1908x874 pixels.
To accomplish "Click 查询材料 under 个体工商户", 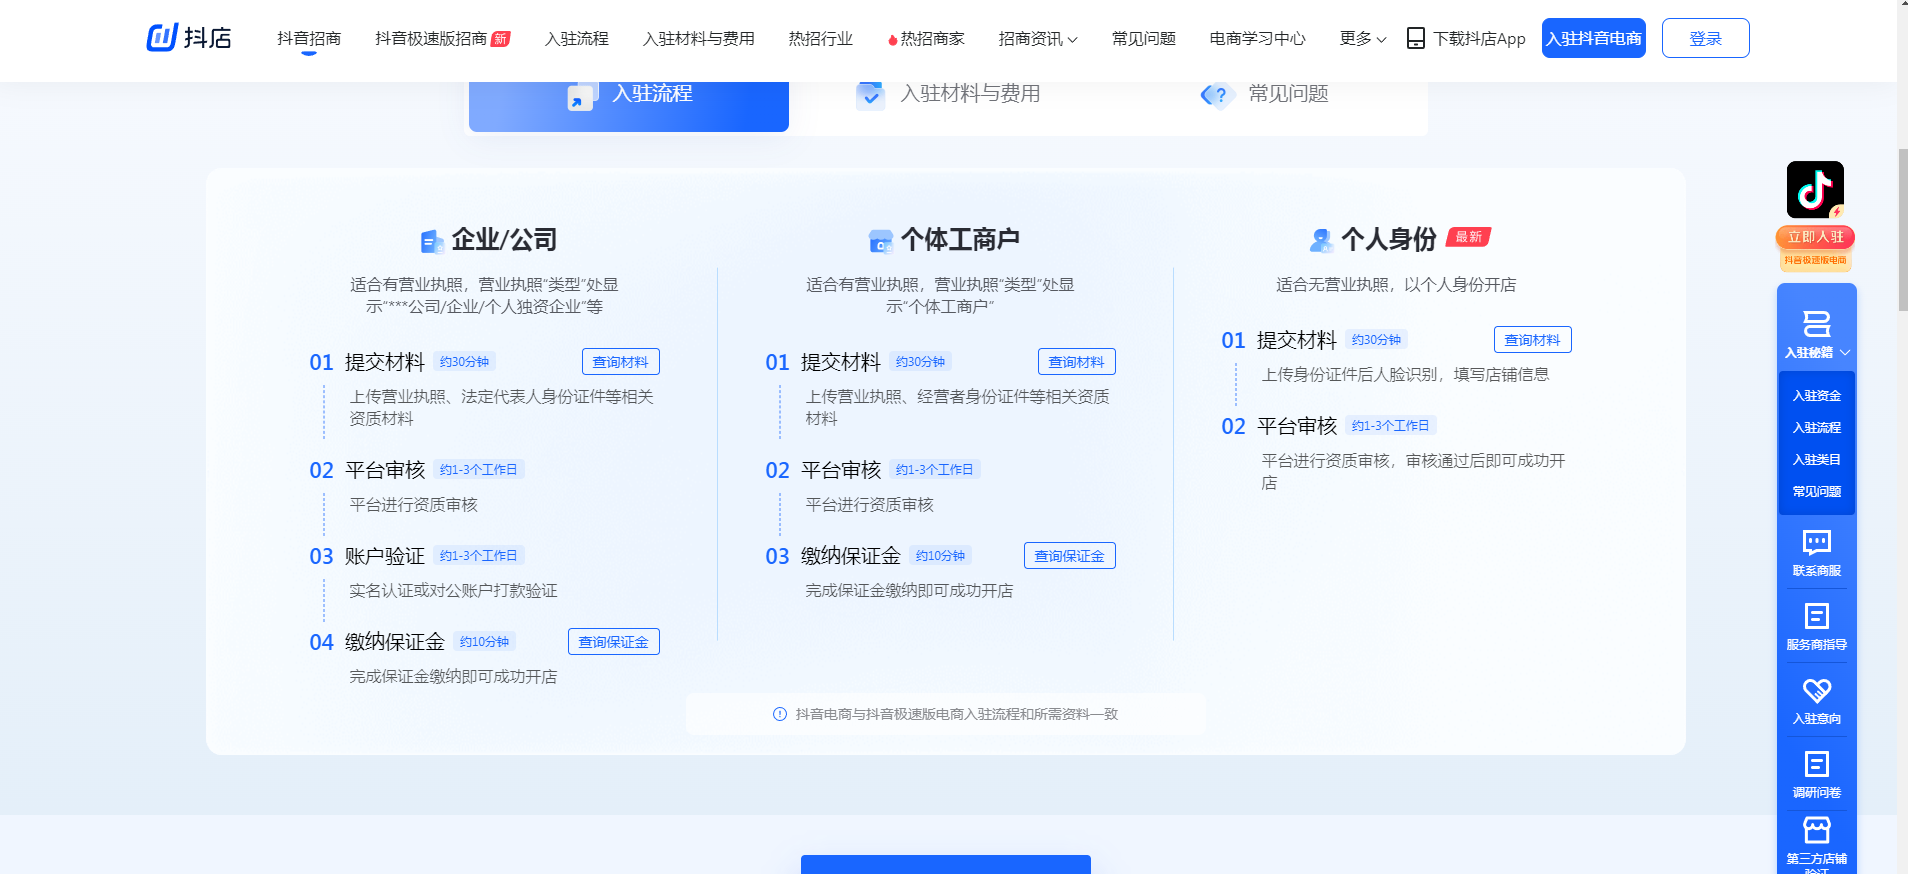I will click(x=1077, y=362).
